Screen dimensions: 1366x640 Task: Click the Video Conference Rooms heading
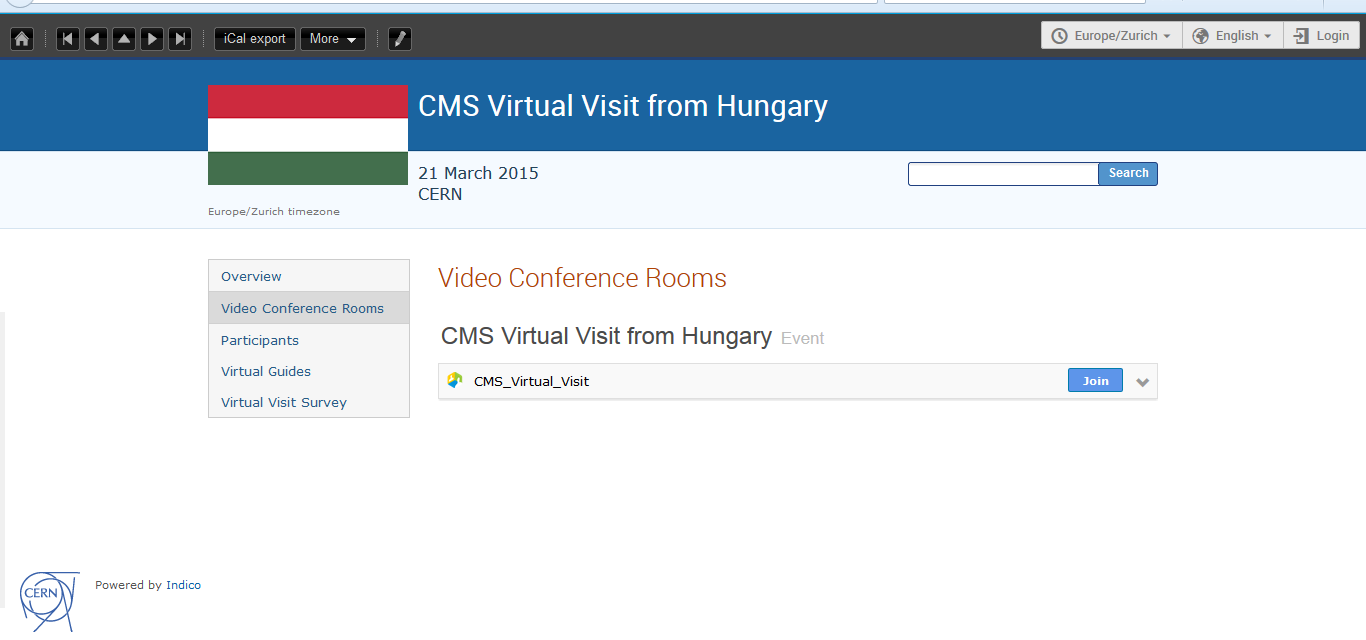[x=582, y=278]
